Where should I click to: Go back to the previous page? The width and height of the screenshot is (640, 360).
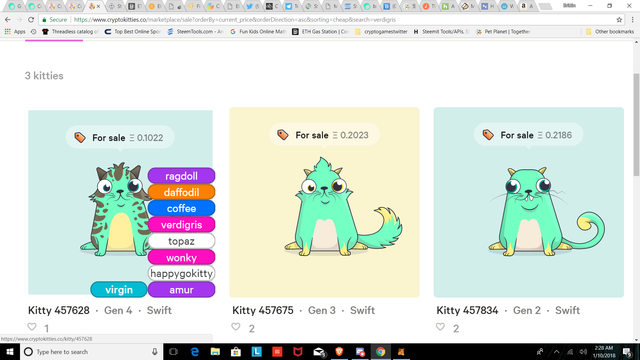point(8,20)
